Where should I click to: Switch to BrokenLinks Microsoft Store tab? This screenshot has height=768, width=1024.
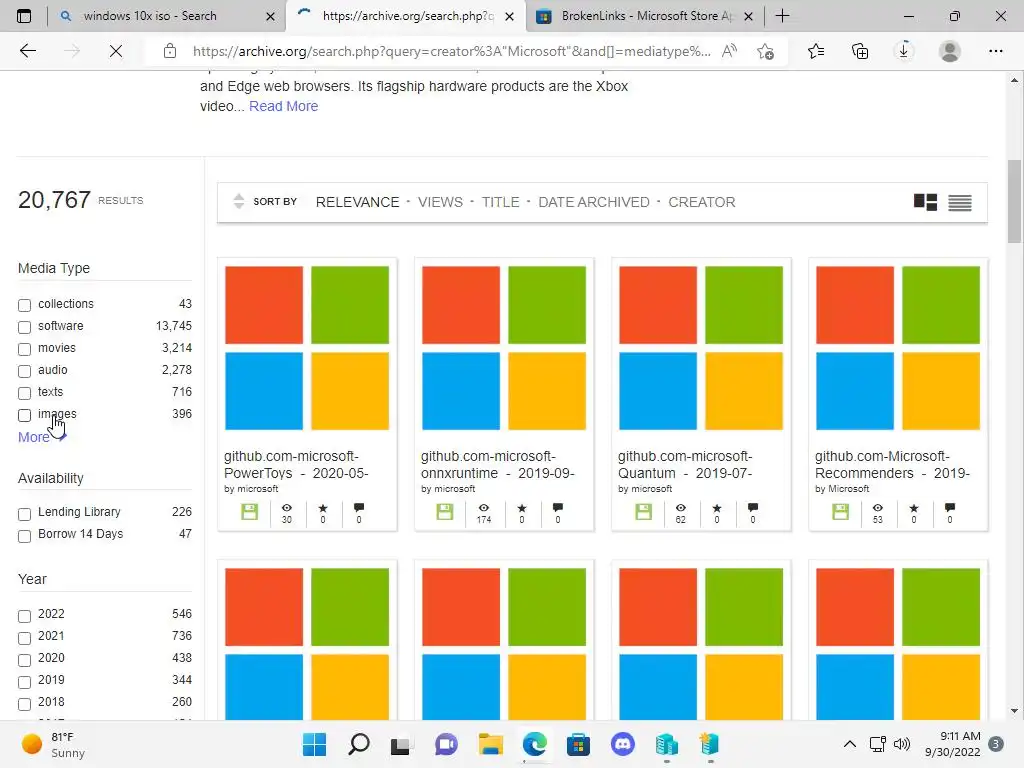(x=647, y=16)
